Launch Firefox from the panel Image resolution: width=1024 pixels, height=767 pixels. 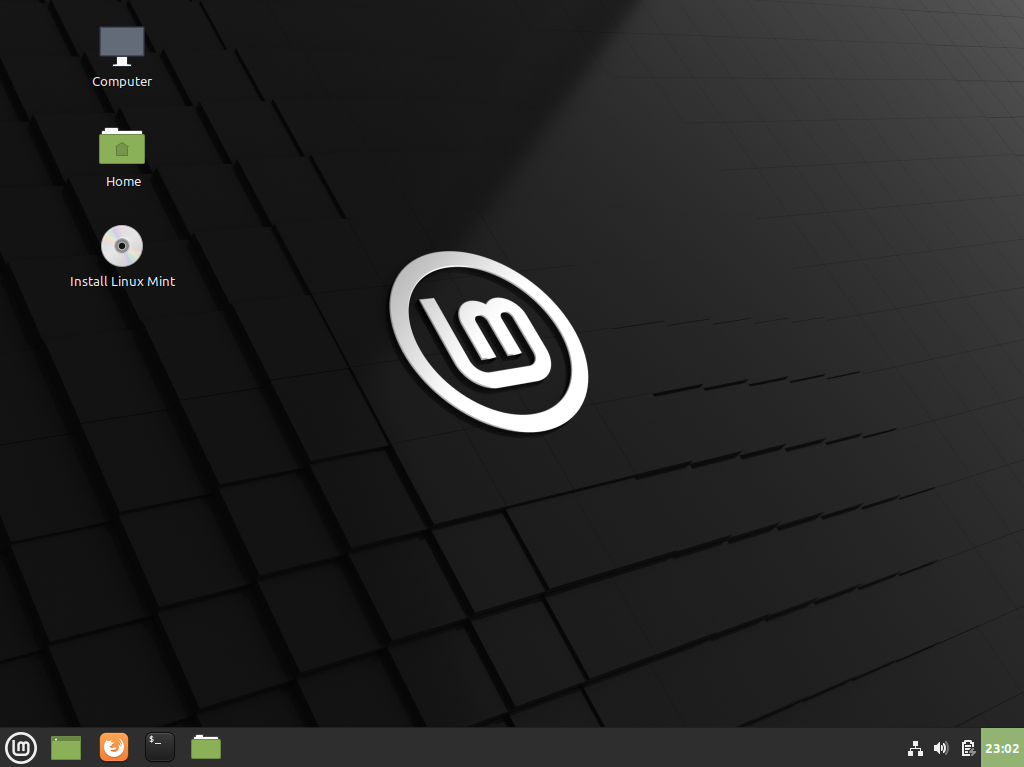coord(114,747)
